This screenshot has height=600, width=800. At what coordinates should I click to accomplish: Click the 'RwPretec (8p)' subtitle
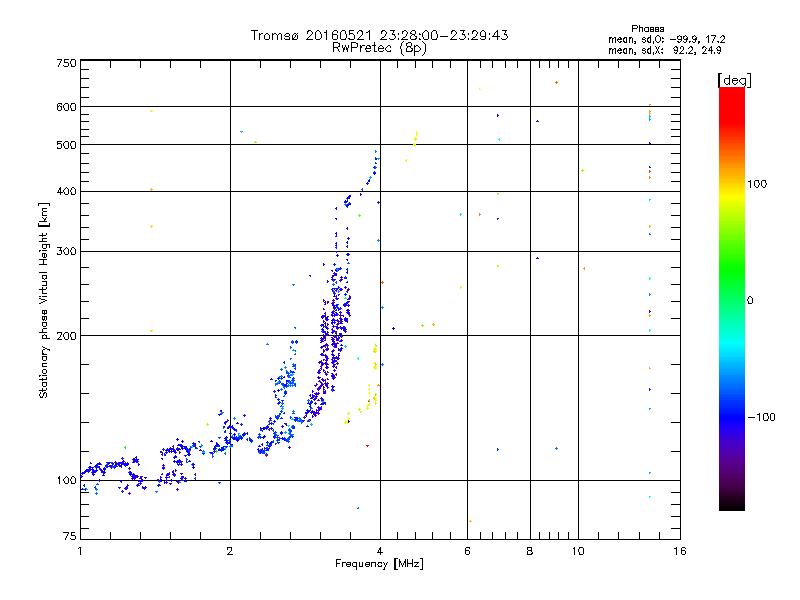click(379, 48)
